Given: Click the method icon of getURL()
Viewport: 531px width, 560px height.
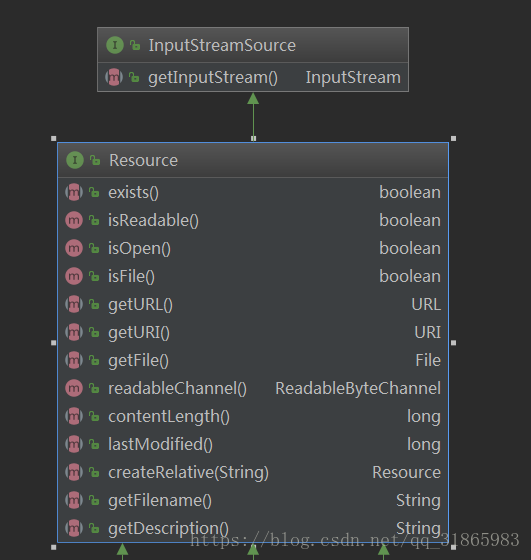Looking at the screenshot, I should (74, 304).
